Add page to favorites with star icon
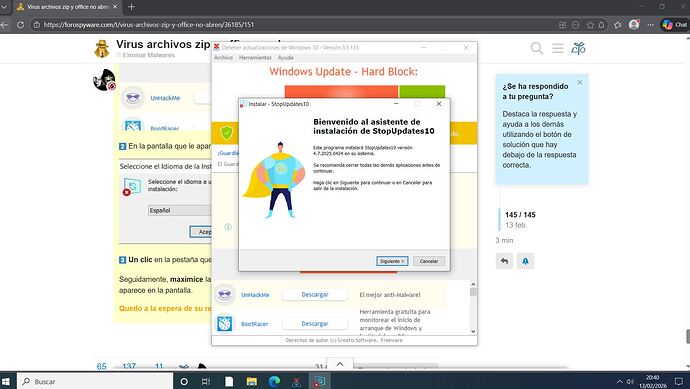 click(591, 25)
